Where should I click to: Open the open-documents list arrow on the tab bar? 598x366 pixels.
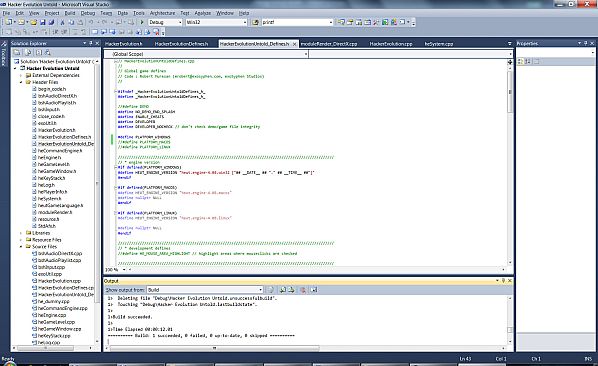click(510, 44)
